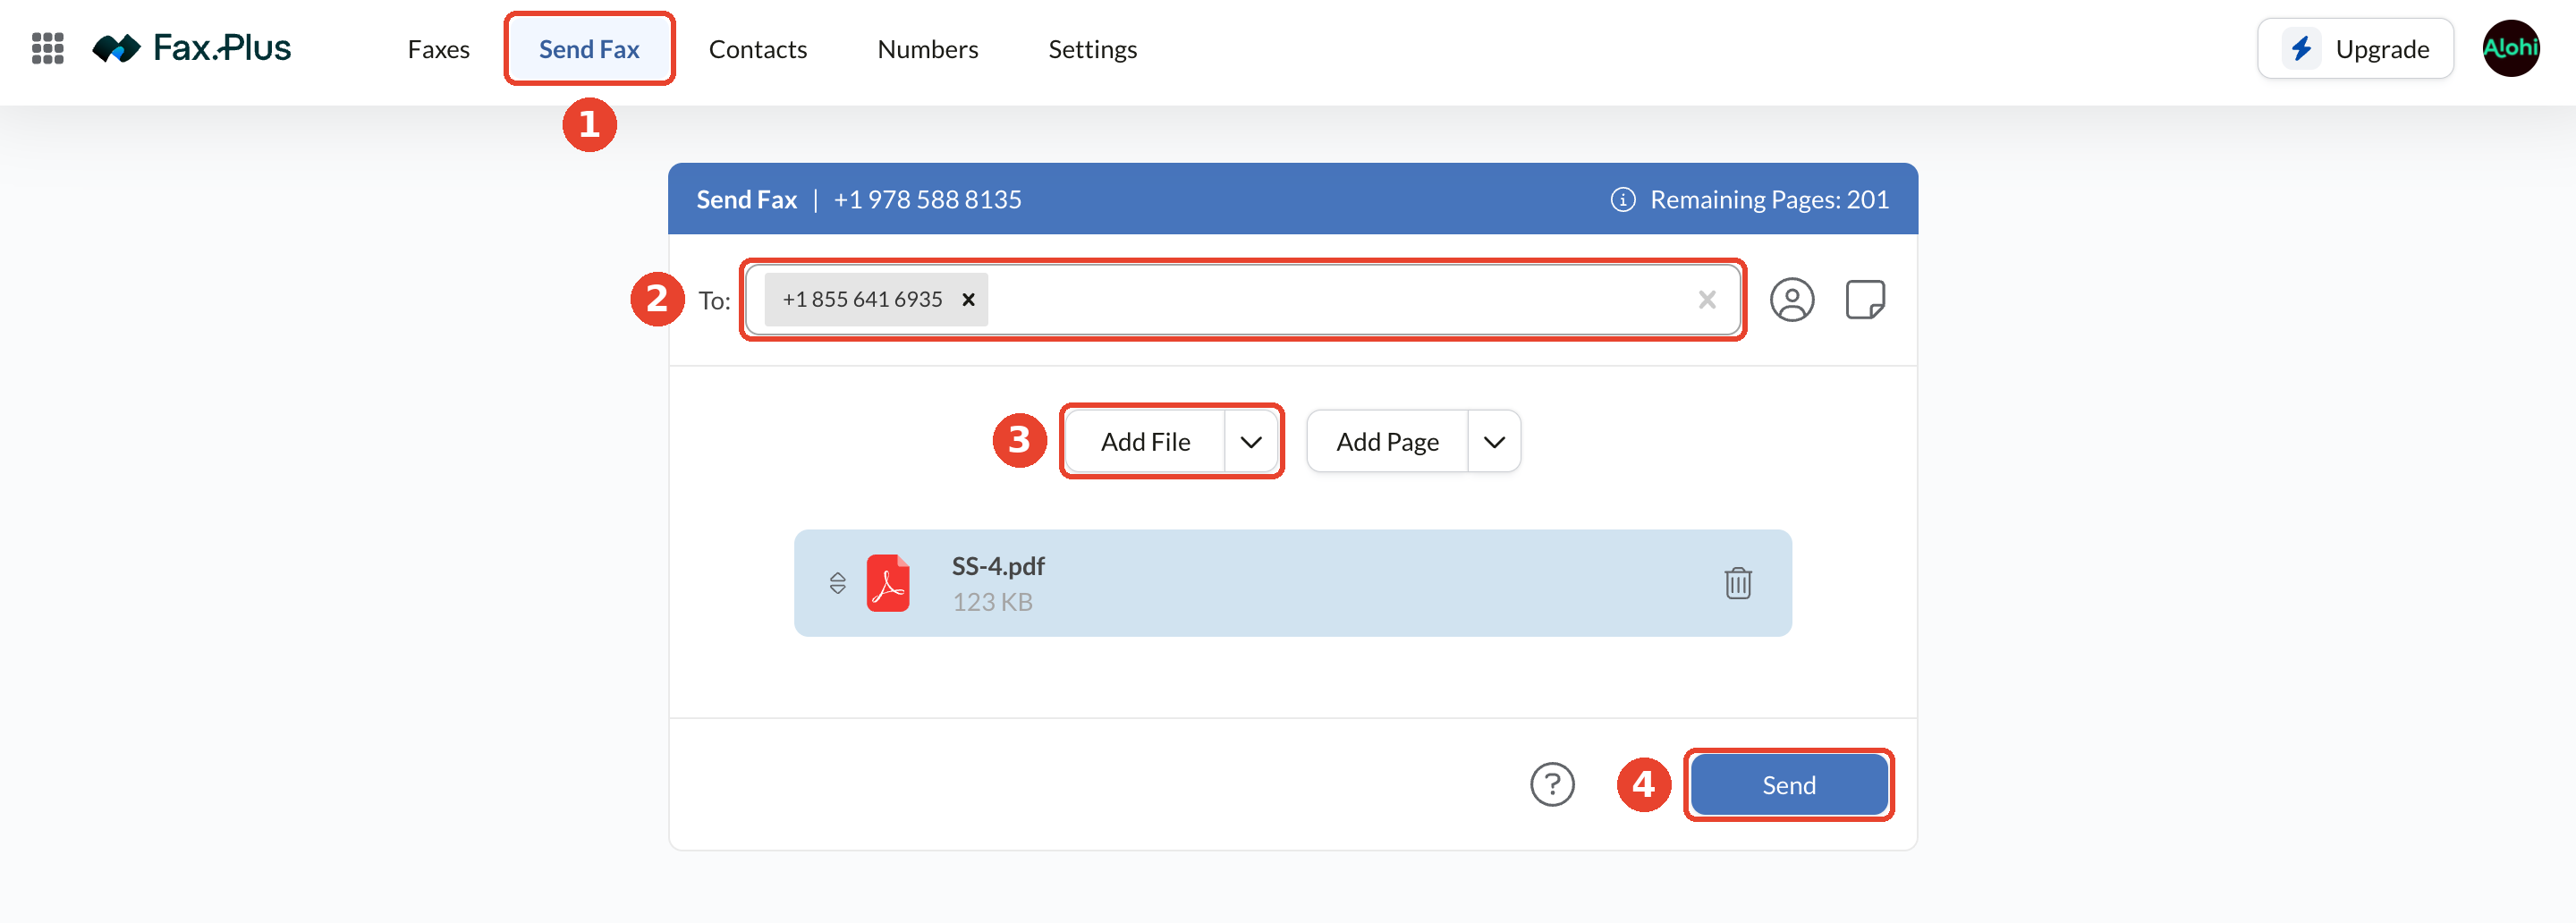Click the reorder handle on SS-4.pdf
Screen dimensions: 2576x923
pos(837,583)
